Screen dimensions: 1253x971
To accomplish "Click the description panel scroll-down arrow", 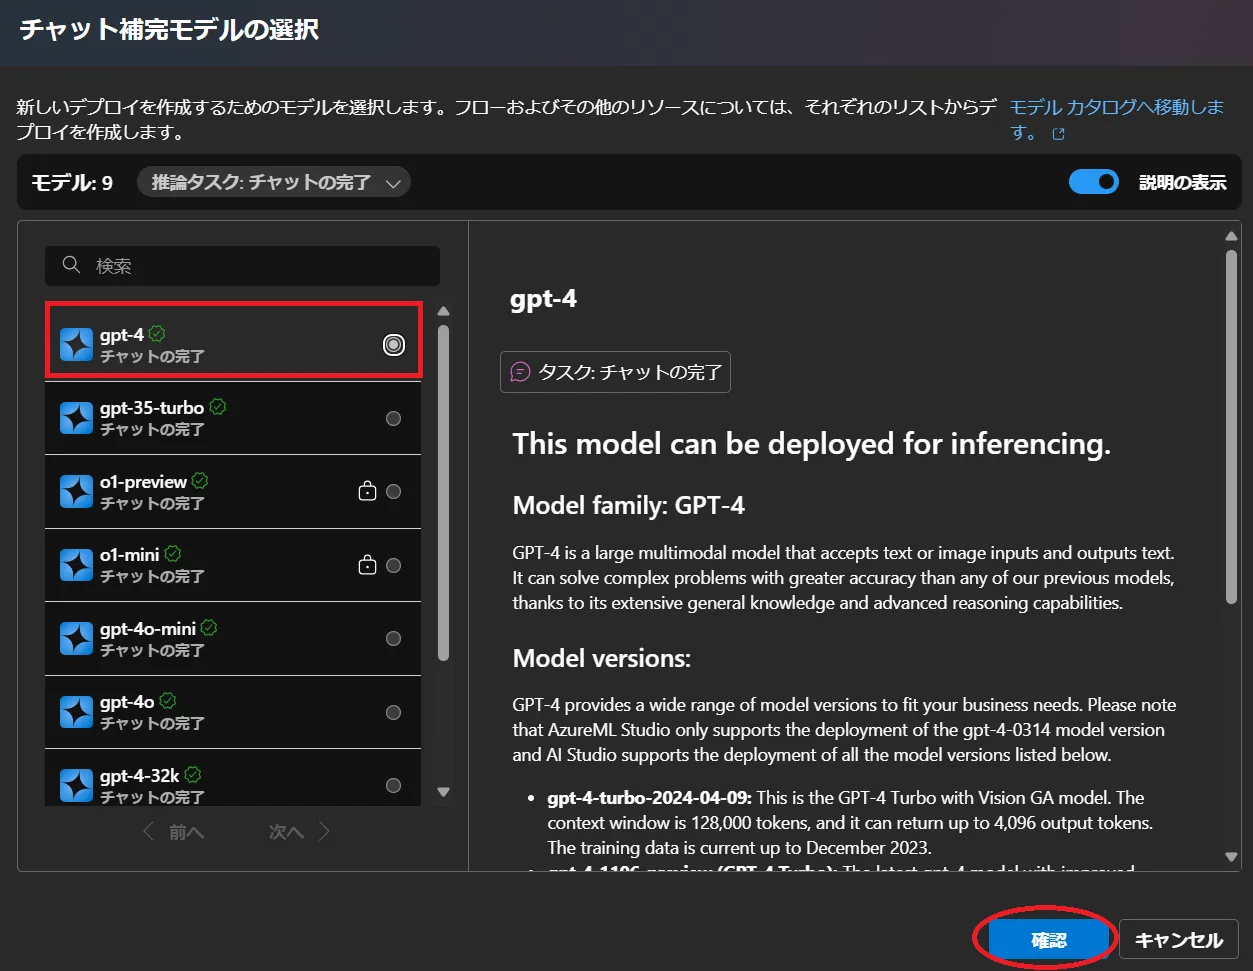I will coord(1231,857).
